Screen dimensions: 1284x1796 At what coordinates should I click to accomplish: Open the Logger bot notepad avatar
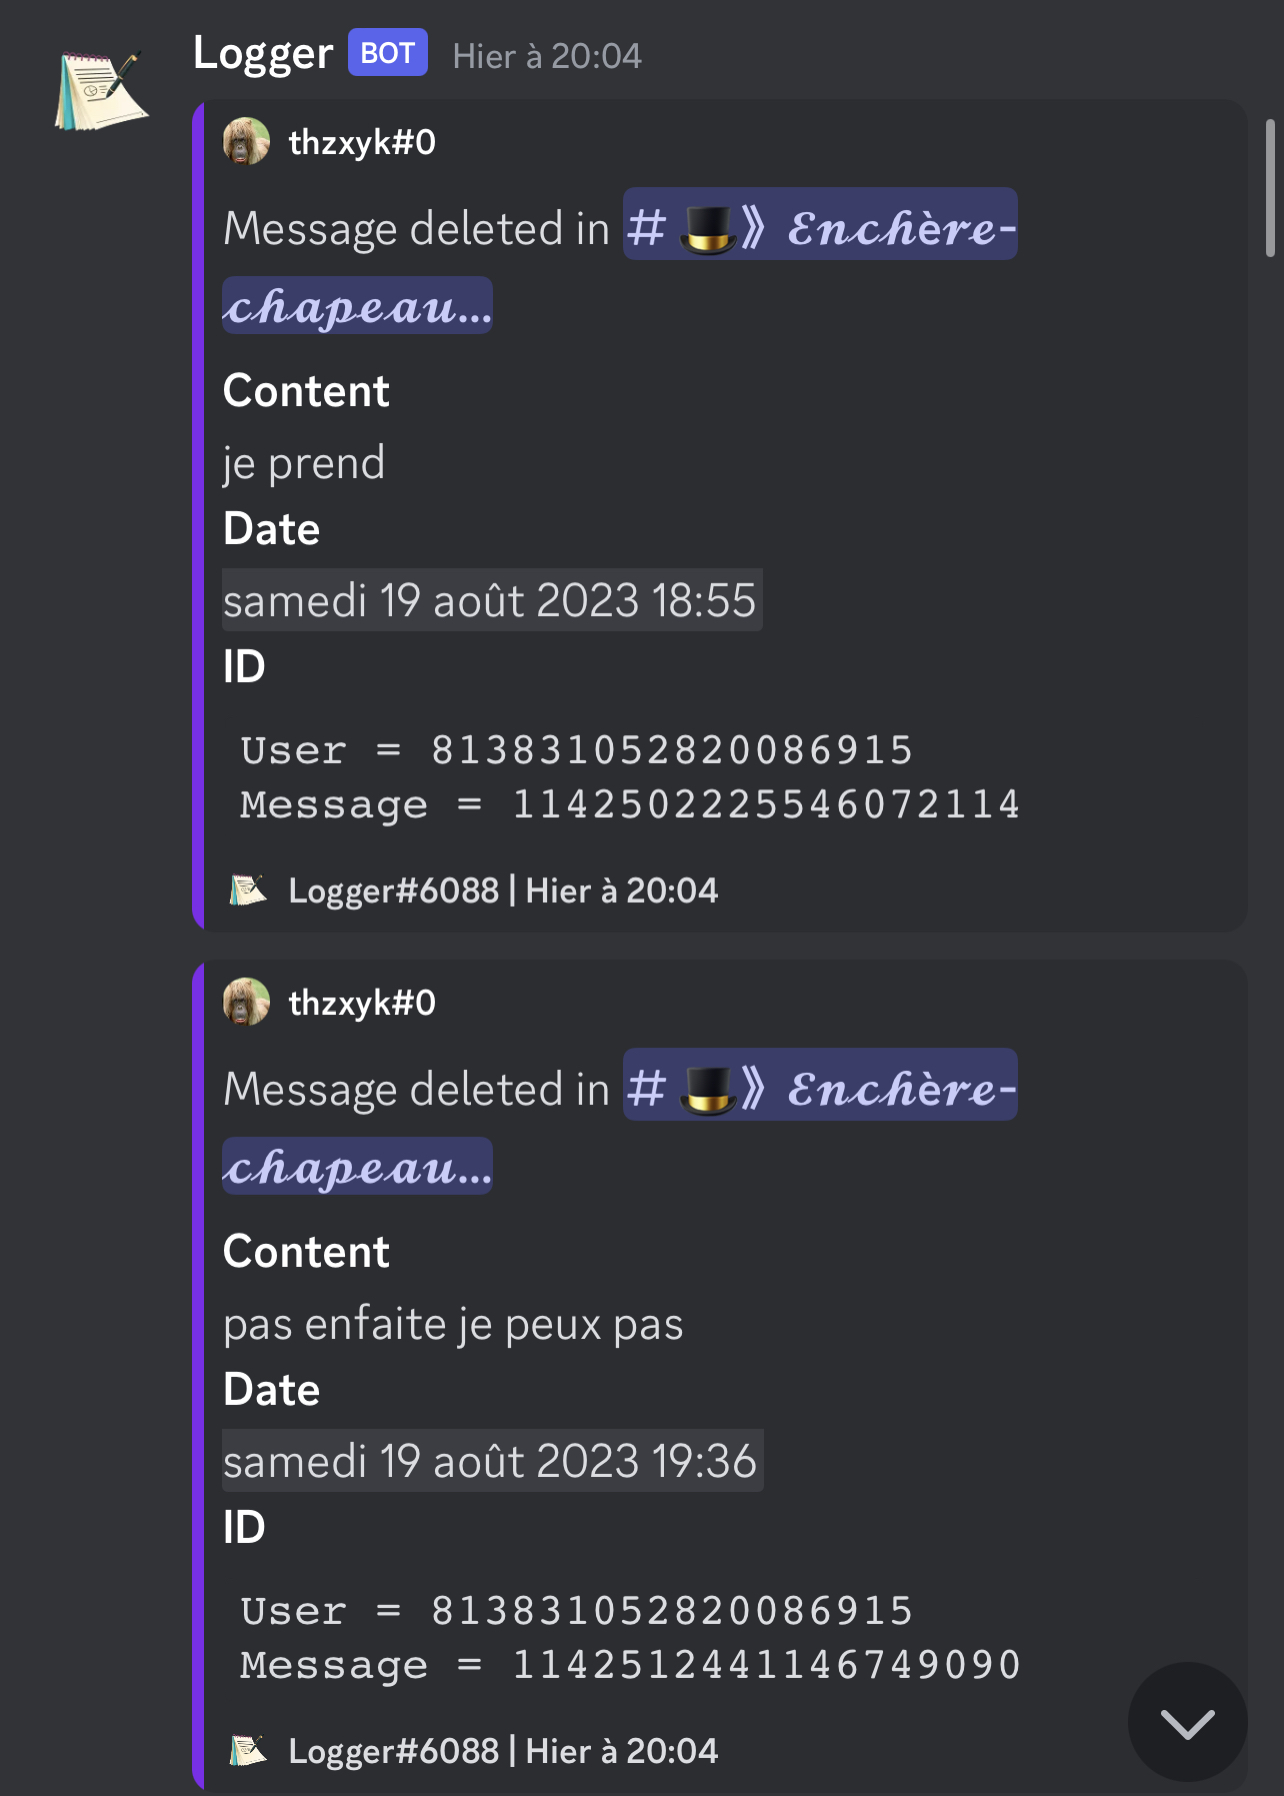(x=102, y=91)
